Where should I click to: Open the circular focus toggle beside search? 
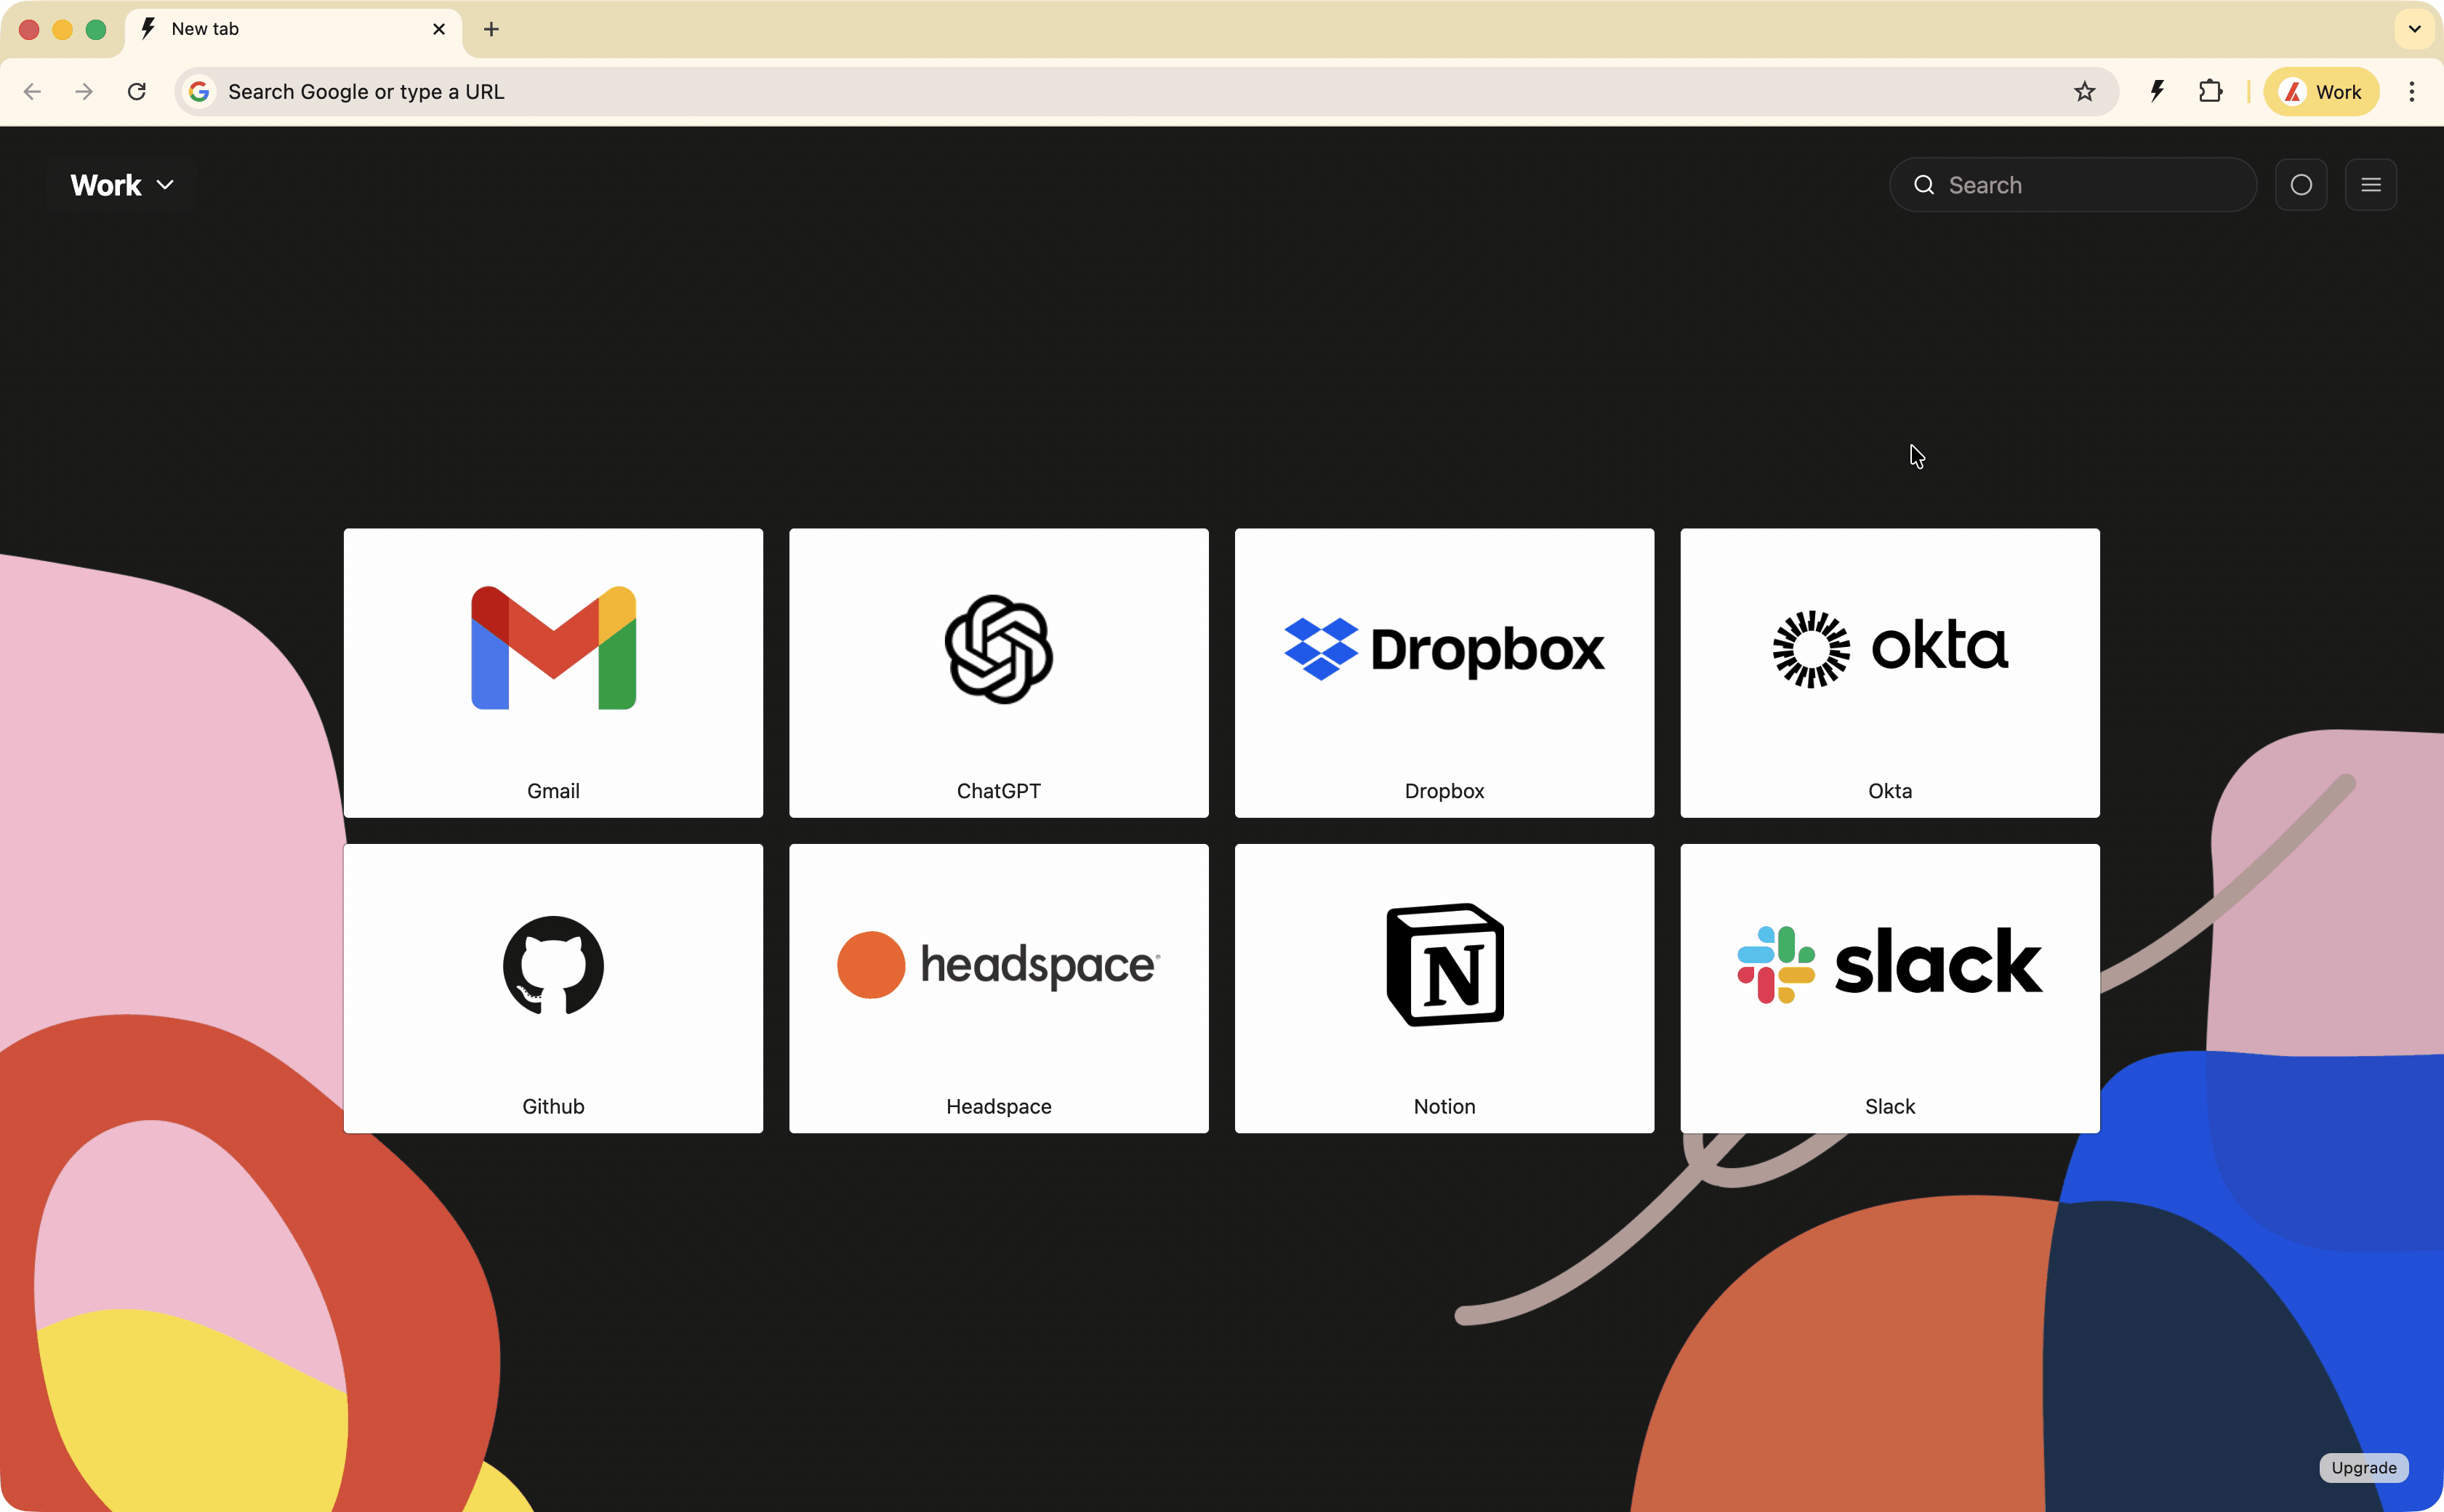tap(2301, 184)
